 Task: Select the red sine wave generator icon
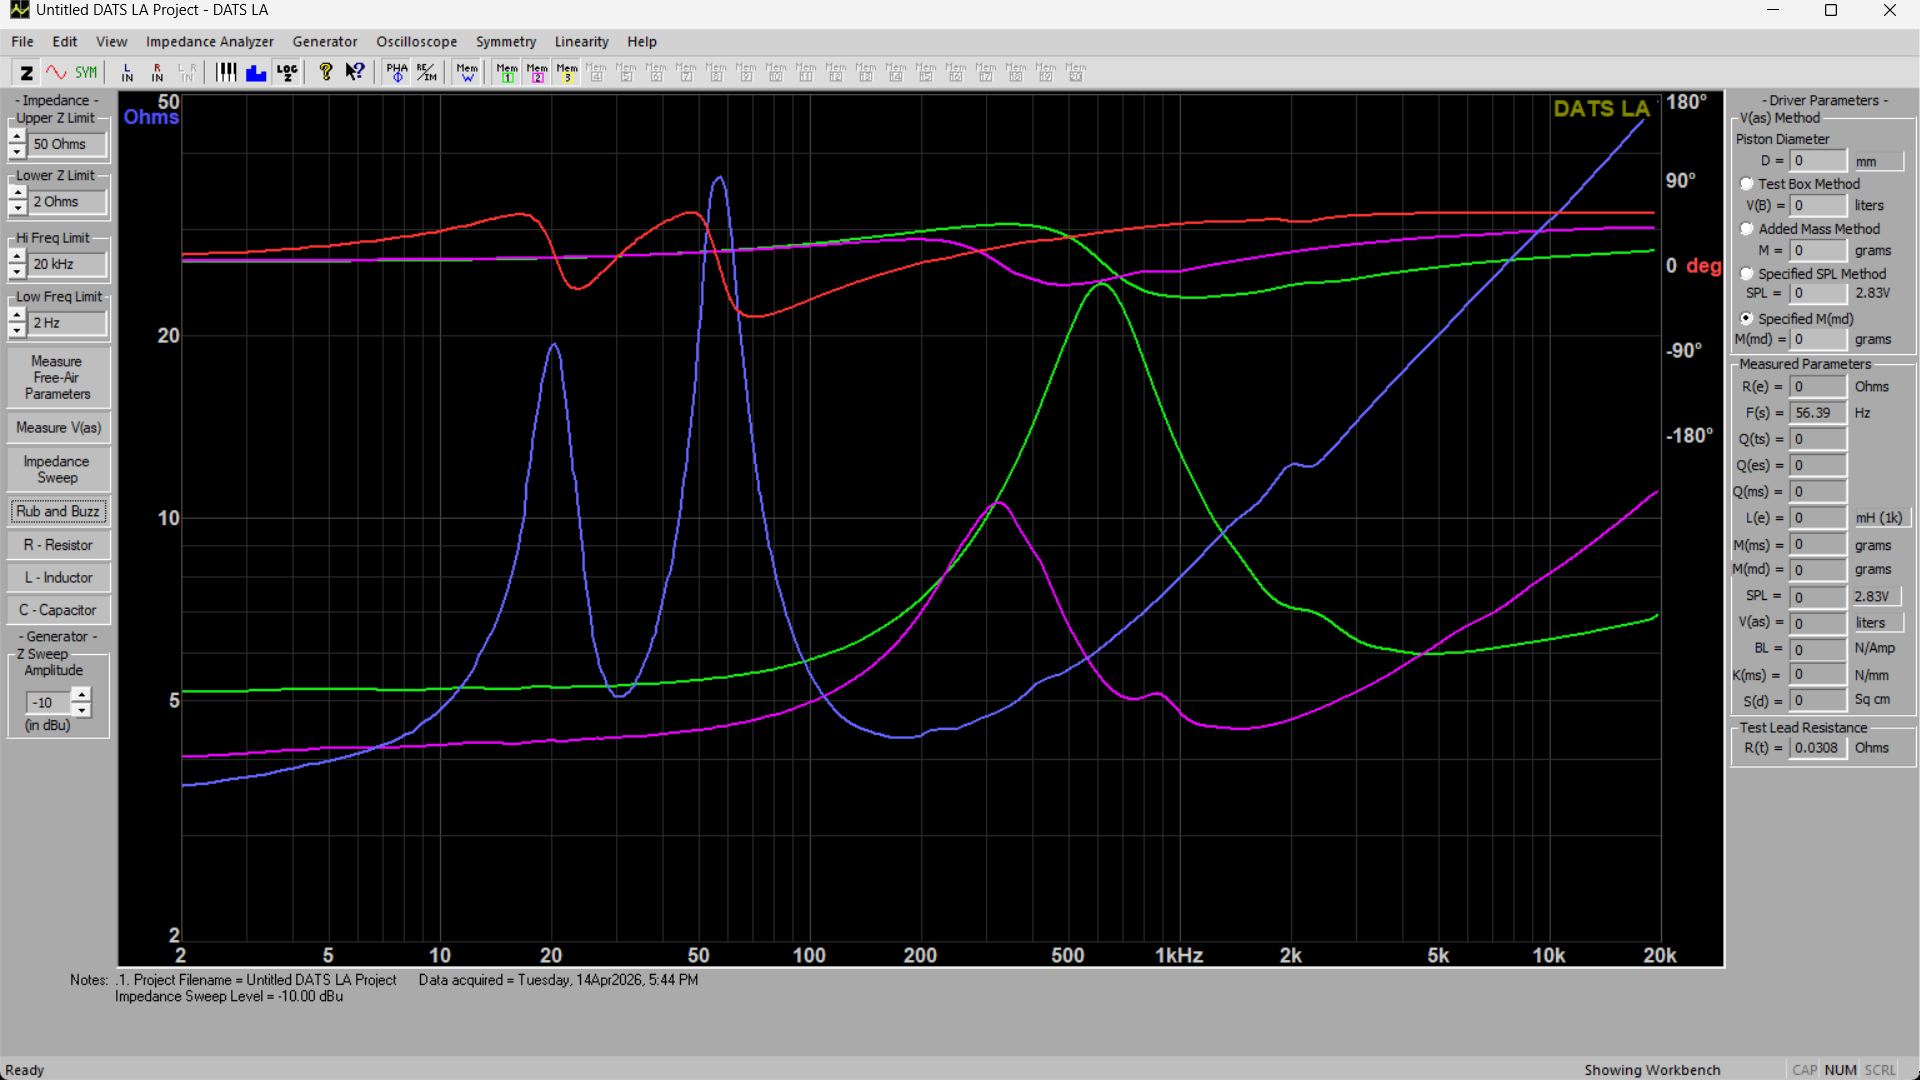tap(56, 72)
